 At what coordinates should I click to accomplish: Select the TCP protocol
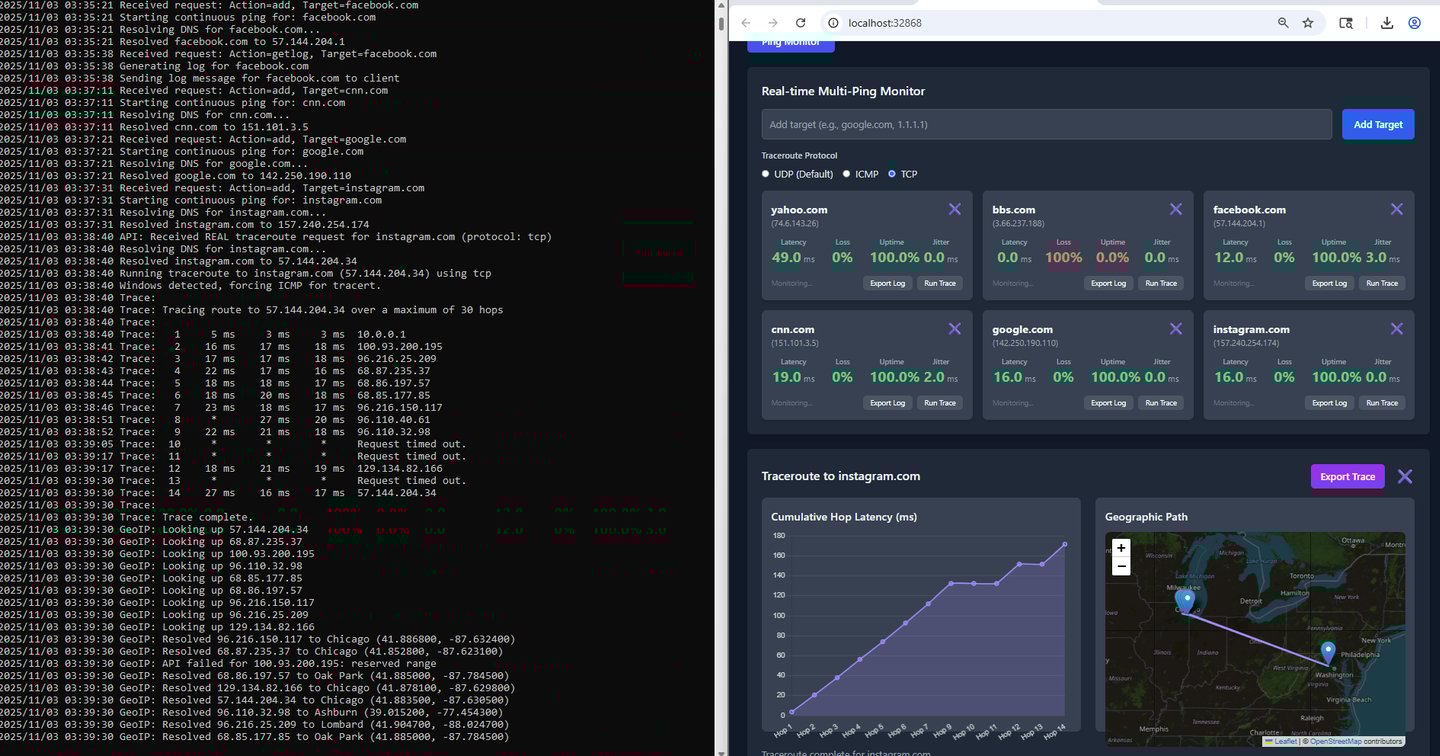tap(891, 173)
